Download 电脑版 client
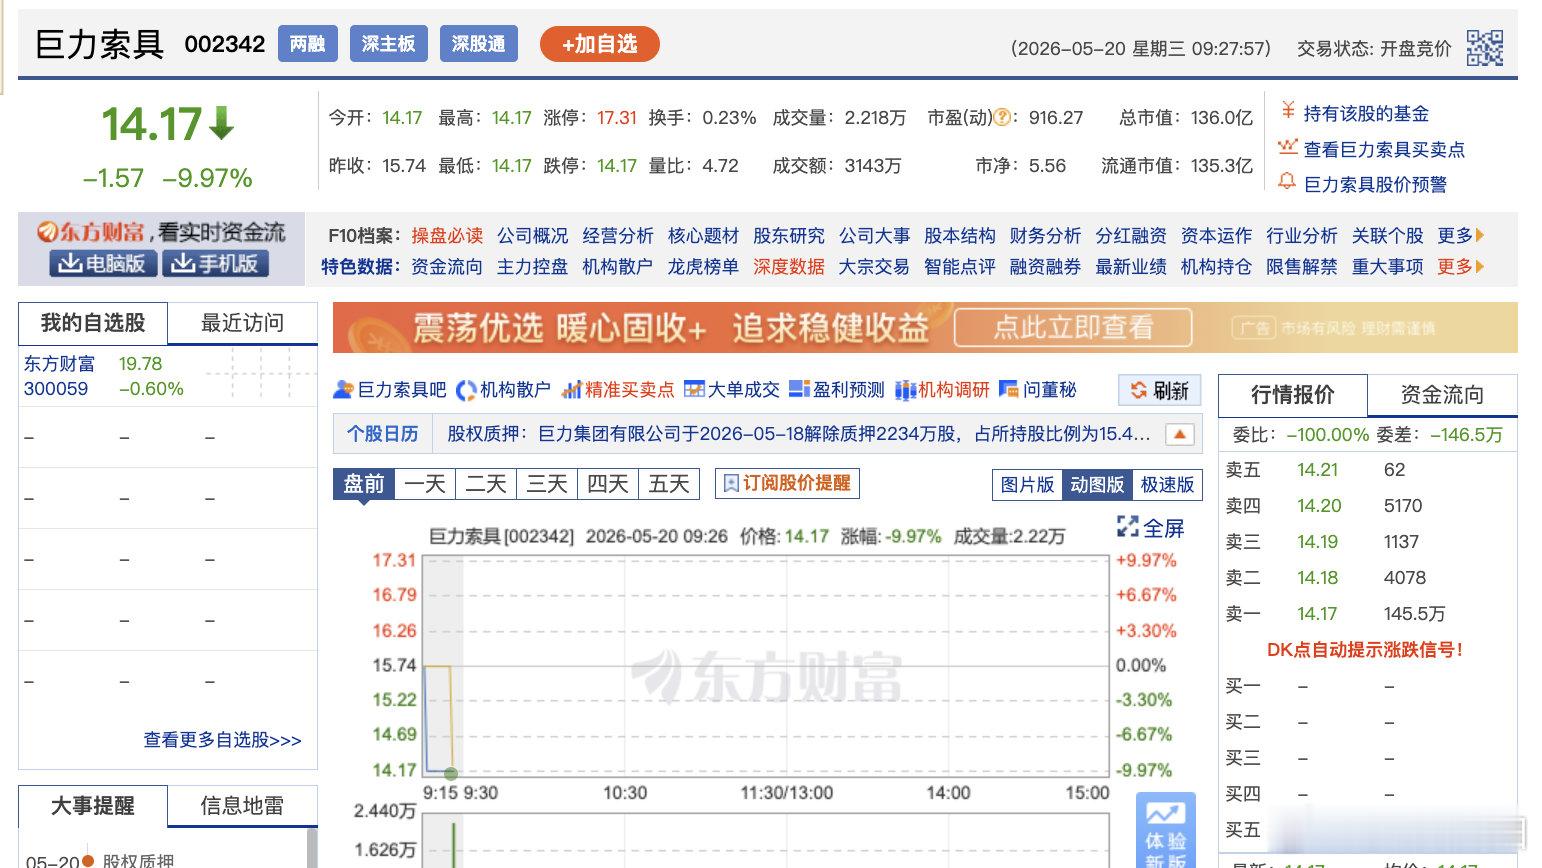Viewport: 1542px width, 868px height. coord(103,263)
